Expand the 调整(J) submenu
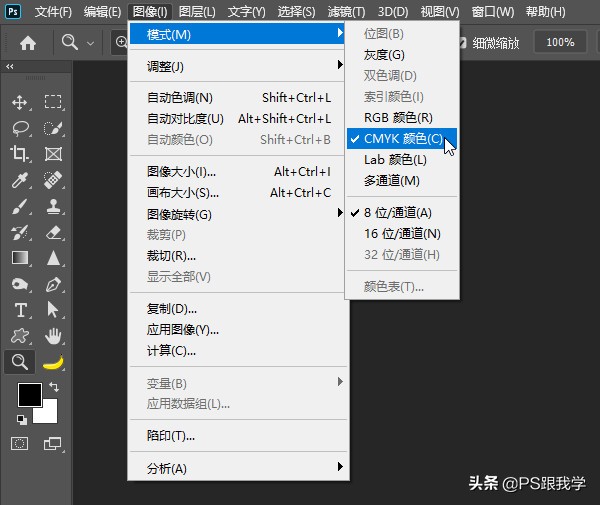Screen dimensions: 600x505 click(x=237, y=66)
